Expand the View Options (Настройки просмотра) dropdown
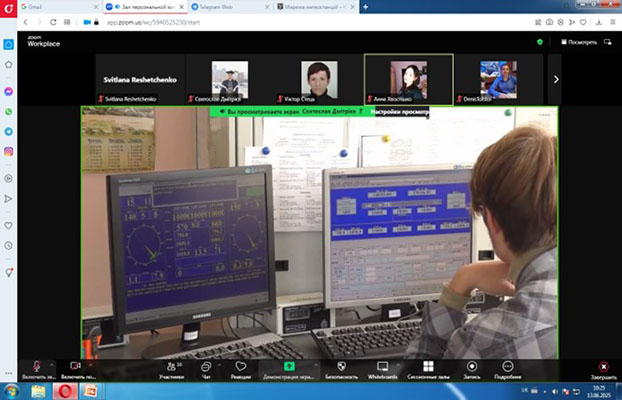This screenshot has width=622, height=400. pyautogui.click(x=398, y=113)
